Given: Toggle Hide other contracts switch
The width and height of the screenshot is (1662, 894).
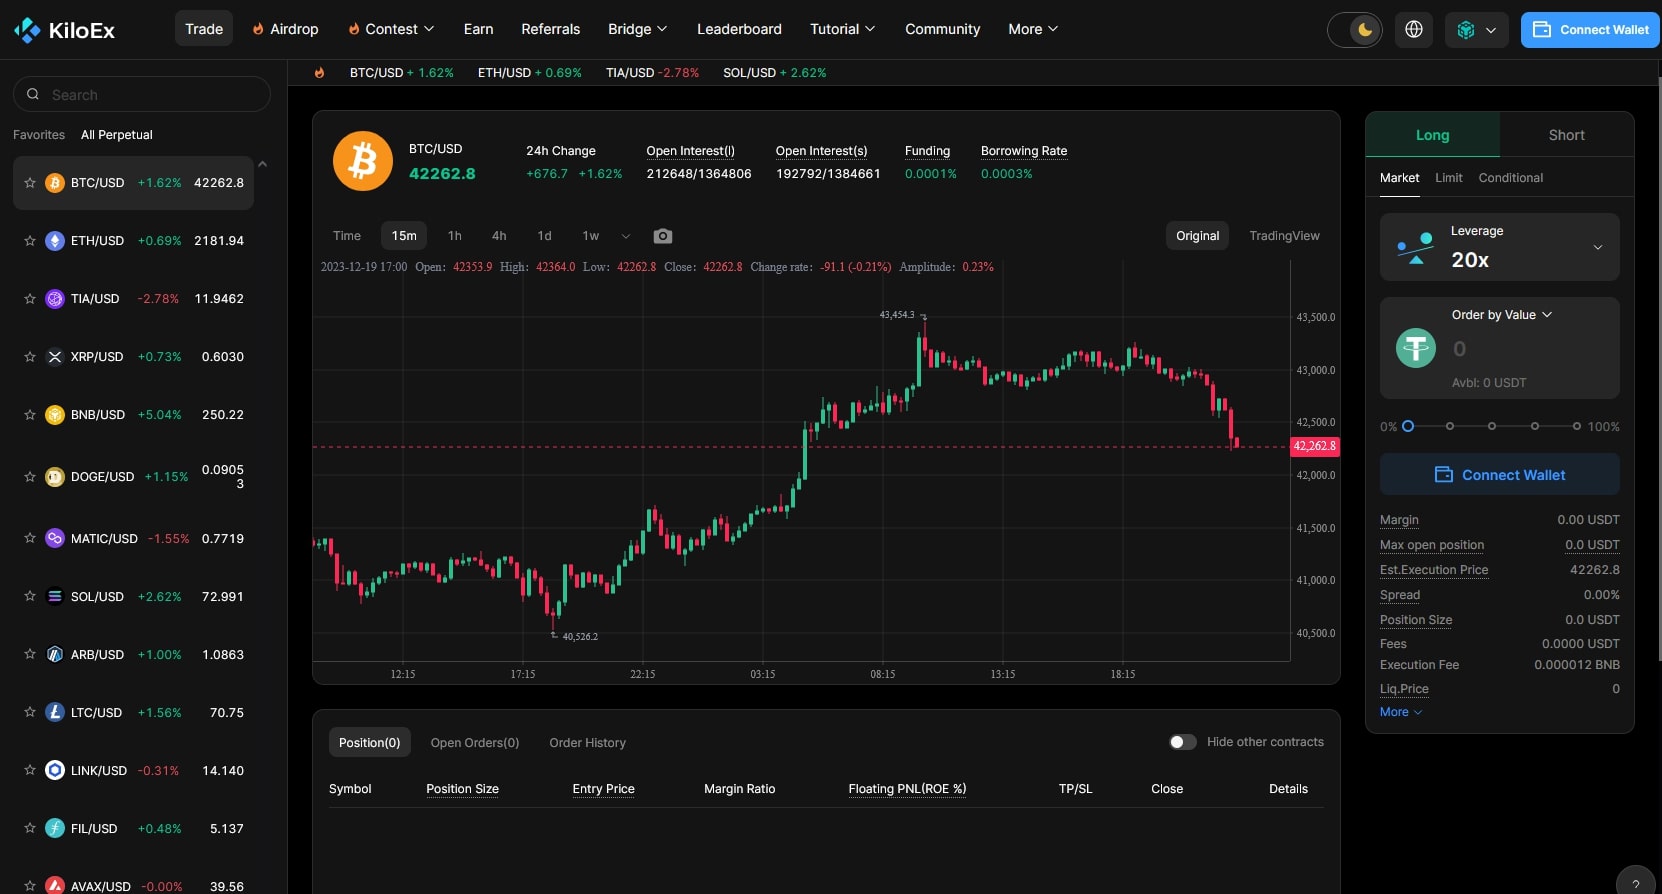Looking at the screenshot, I should pyautogui.click(x=1183, y=742).
